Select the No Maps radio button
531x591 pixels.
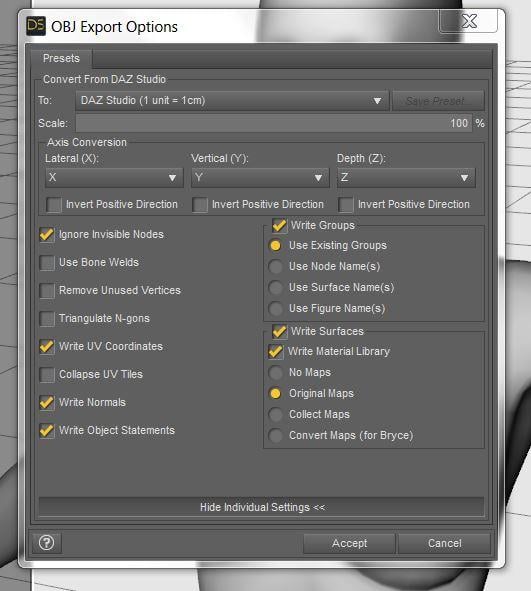click(x=275, y=373)
